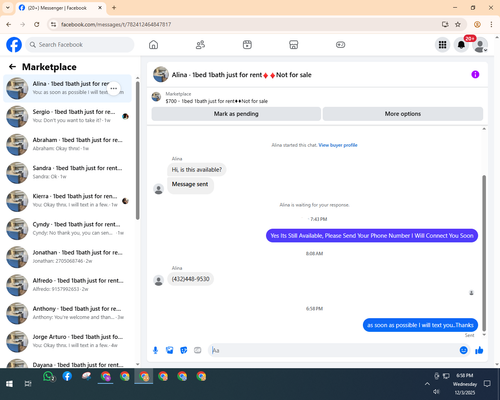Open the Facebook menu grid icon
This screenshot has height=400, width=500.
tap(442, 45)
